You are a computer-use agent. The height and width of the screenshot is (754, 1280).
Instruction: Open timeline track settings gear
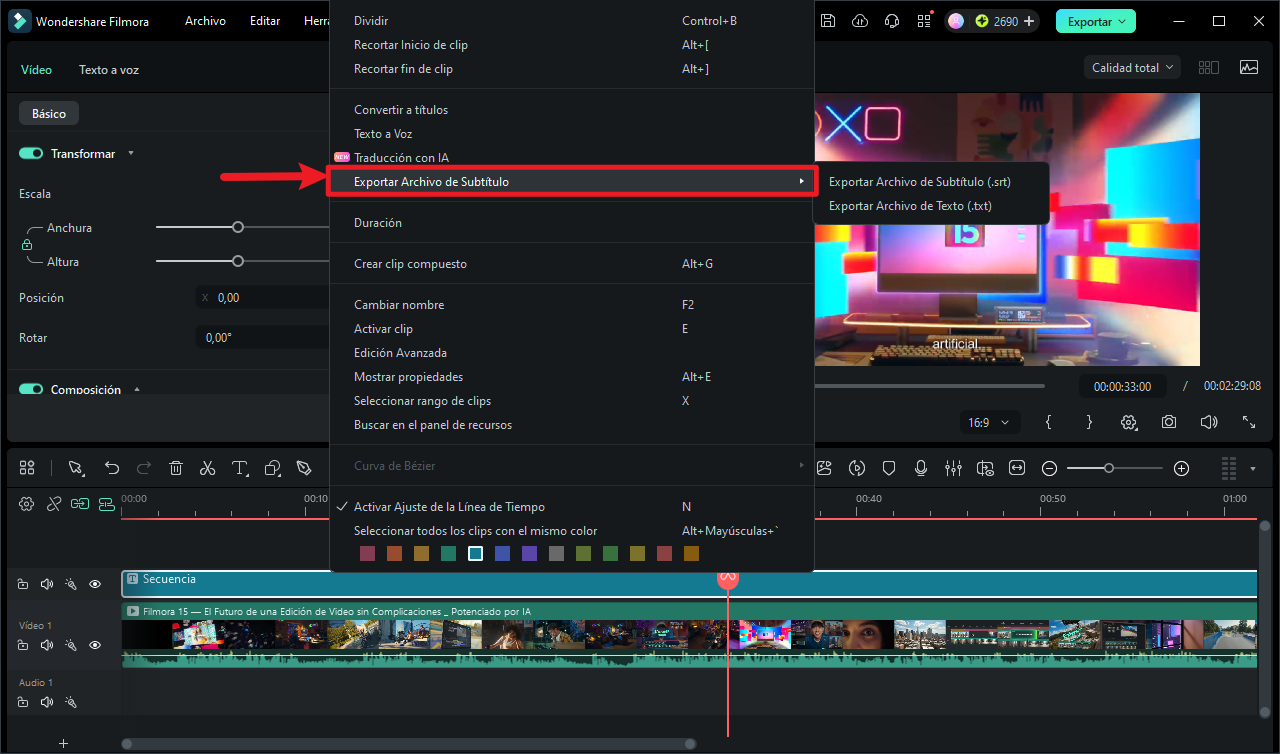[x=27, y=504]
